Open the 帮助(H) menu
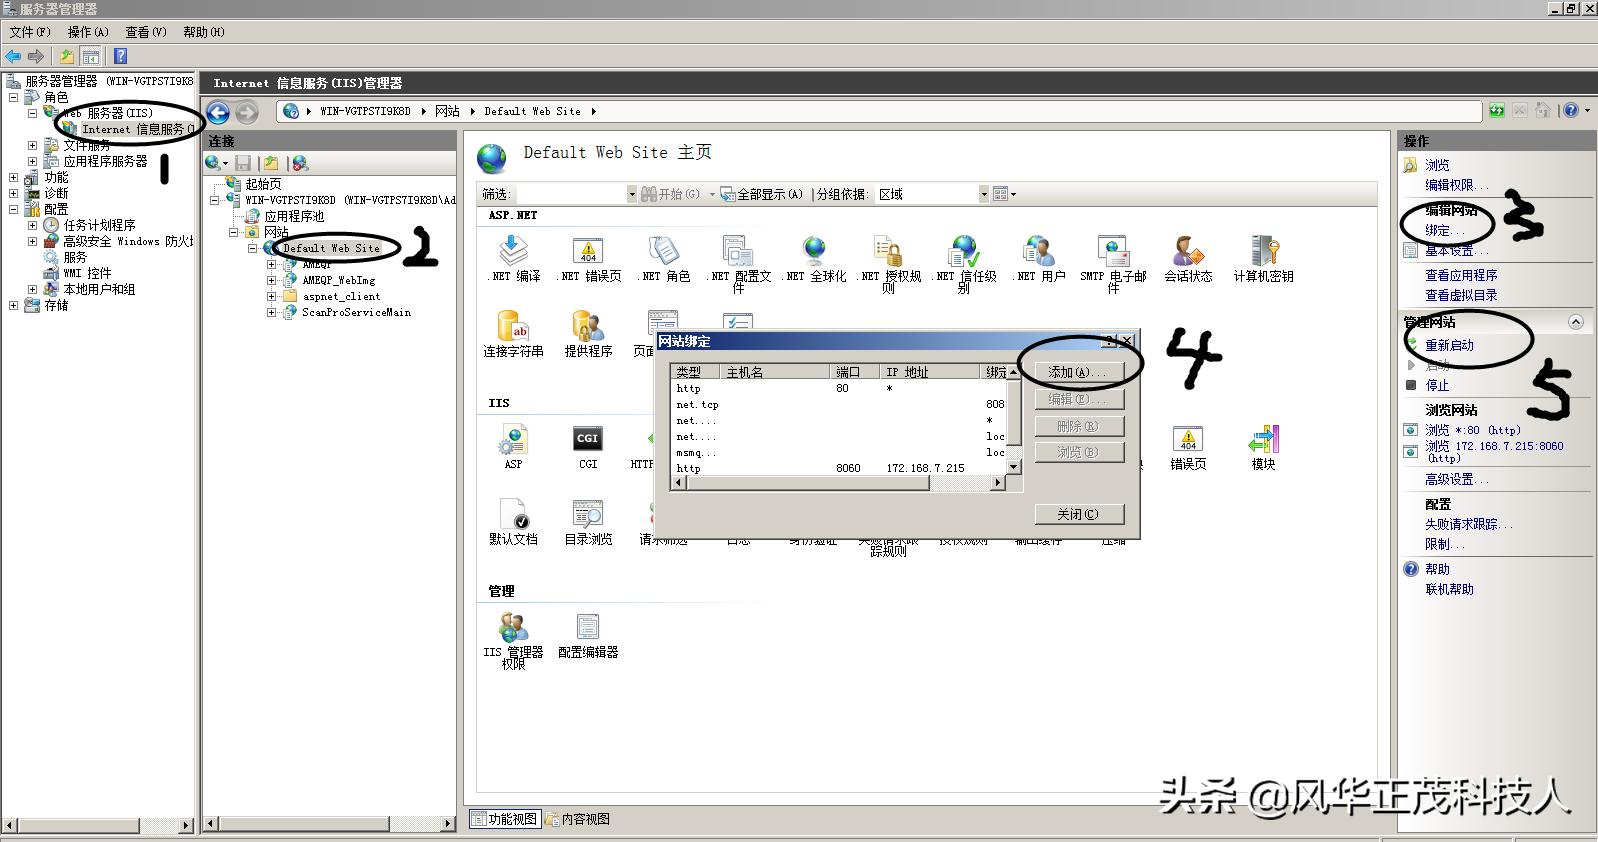 point(204,32)
